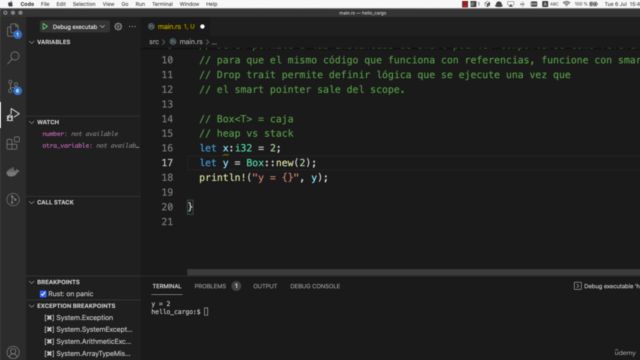This screenshot has width=640, height=360.
Task: Start debugging with green play arrow
Action: pyautogui.click(x=45, y=27)
